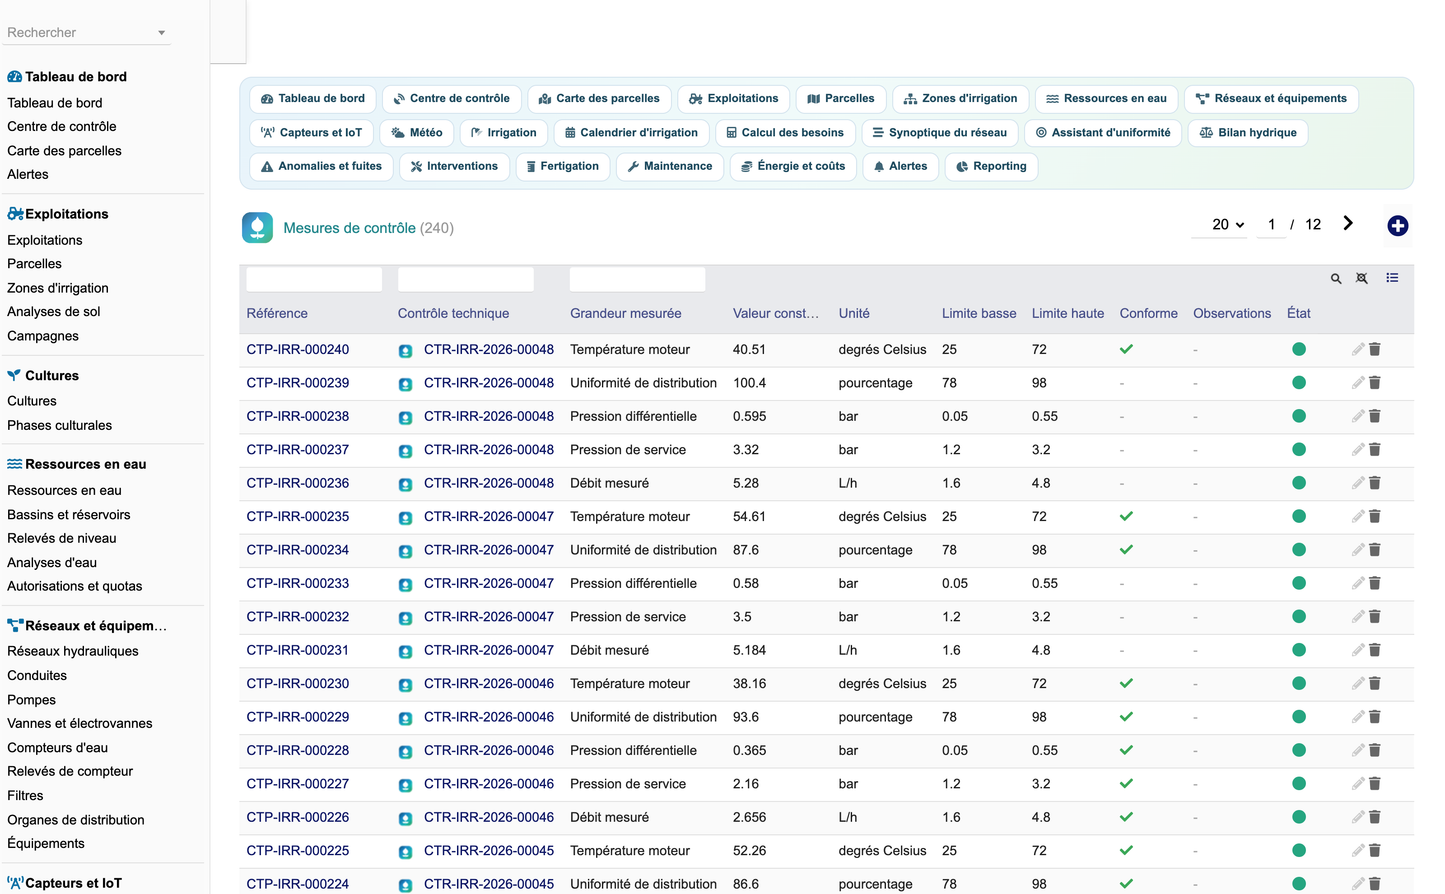Edit row CTP-IRR-000233 pencil icon
1445x894 pixels.
1358,583
